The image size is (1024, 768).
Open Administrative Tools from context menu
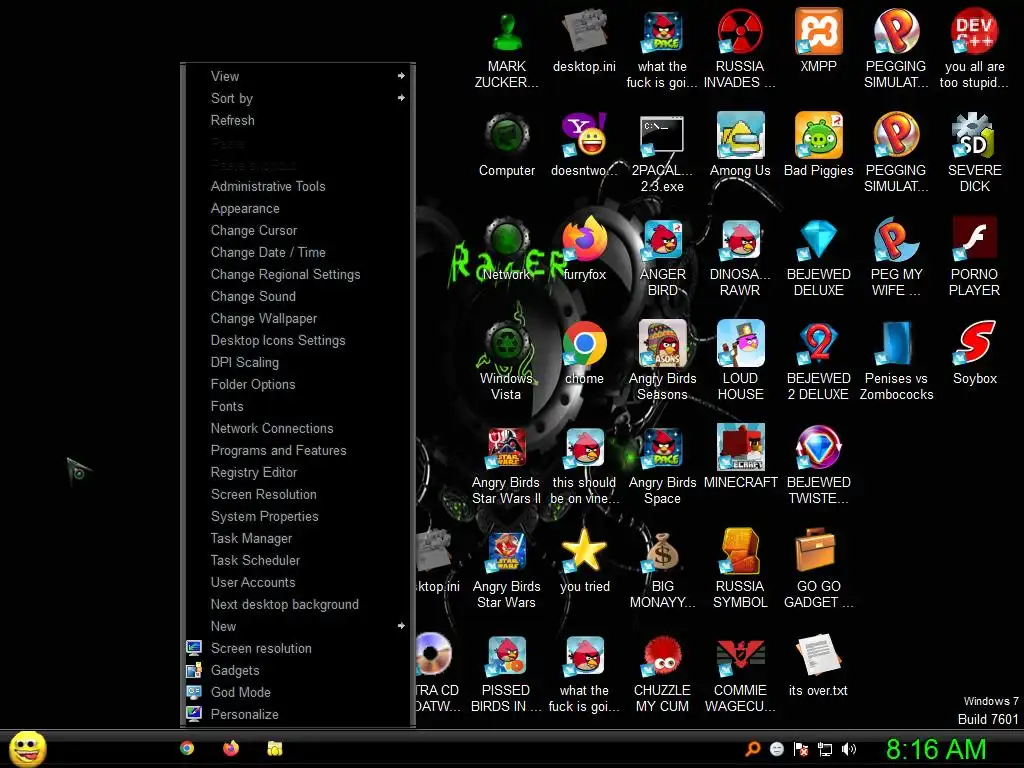(x=301, y=186)
